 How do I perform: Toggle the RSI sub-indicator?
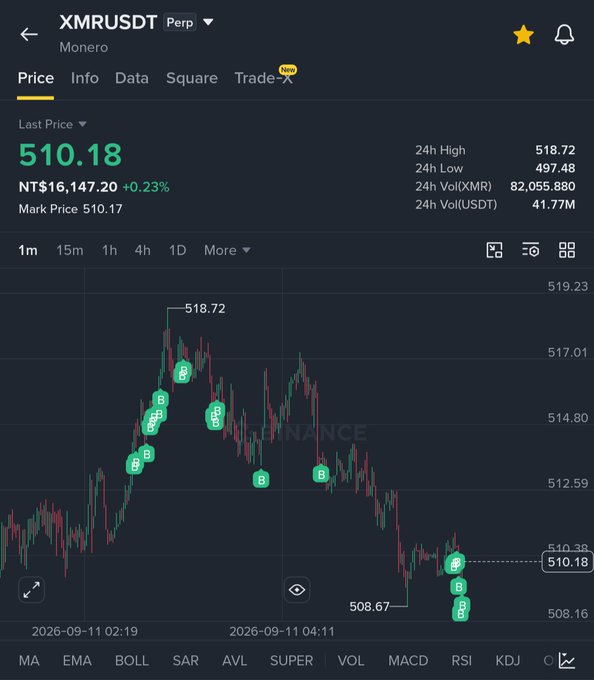tap(461, 660)
